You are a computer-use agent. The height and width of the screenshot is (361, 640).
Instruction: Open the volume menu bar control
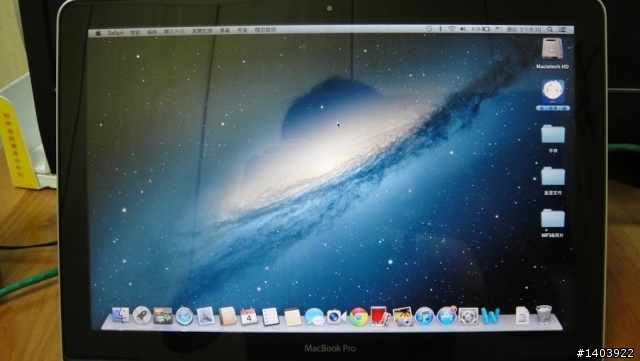(x=463, y=29)
